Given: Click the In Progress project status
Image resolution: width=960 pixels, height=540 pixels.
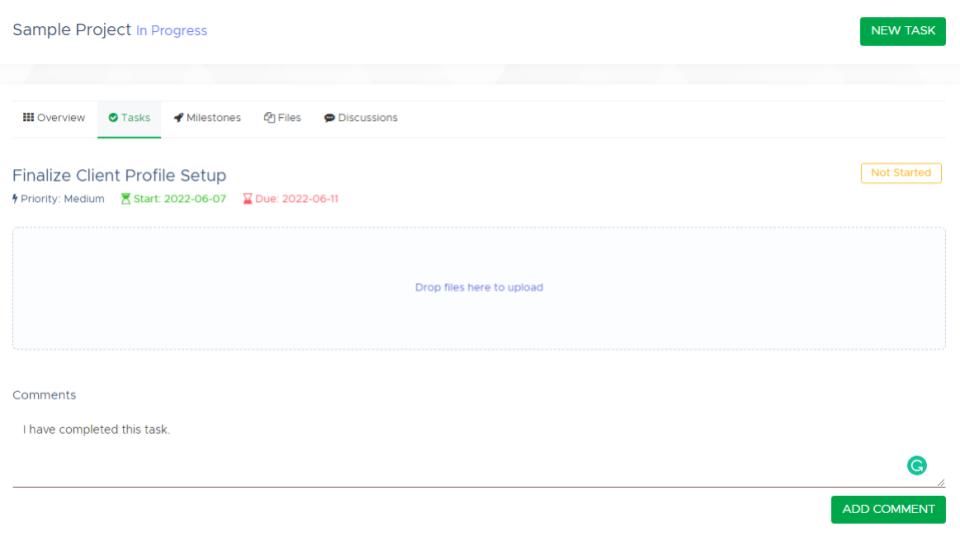Looking at the screenshot, I should point(171,31).
